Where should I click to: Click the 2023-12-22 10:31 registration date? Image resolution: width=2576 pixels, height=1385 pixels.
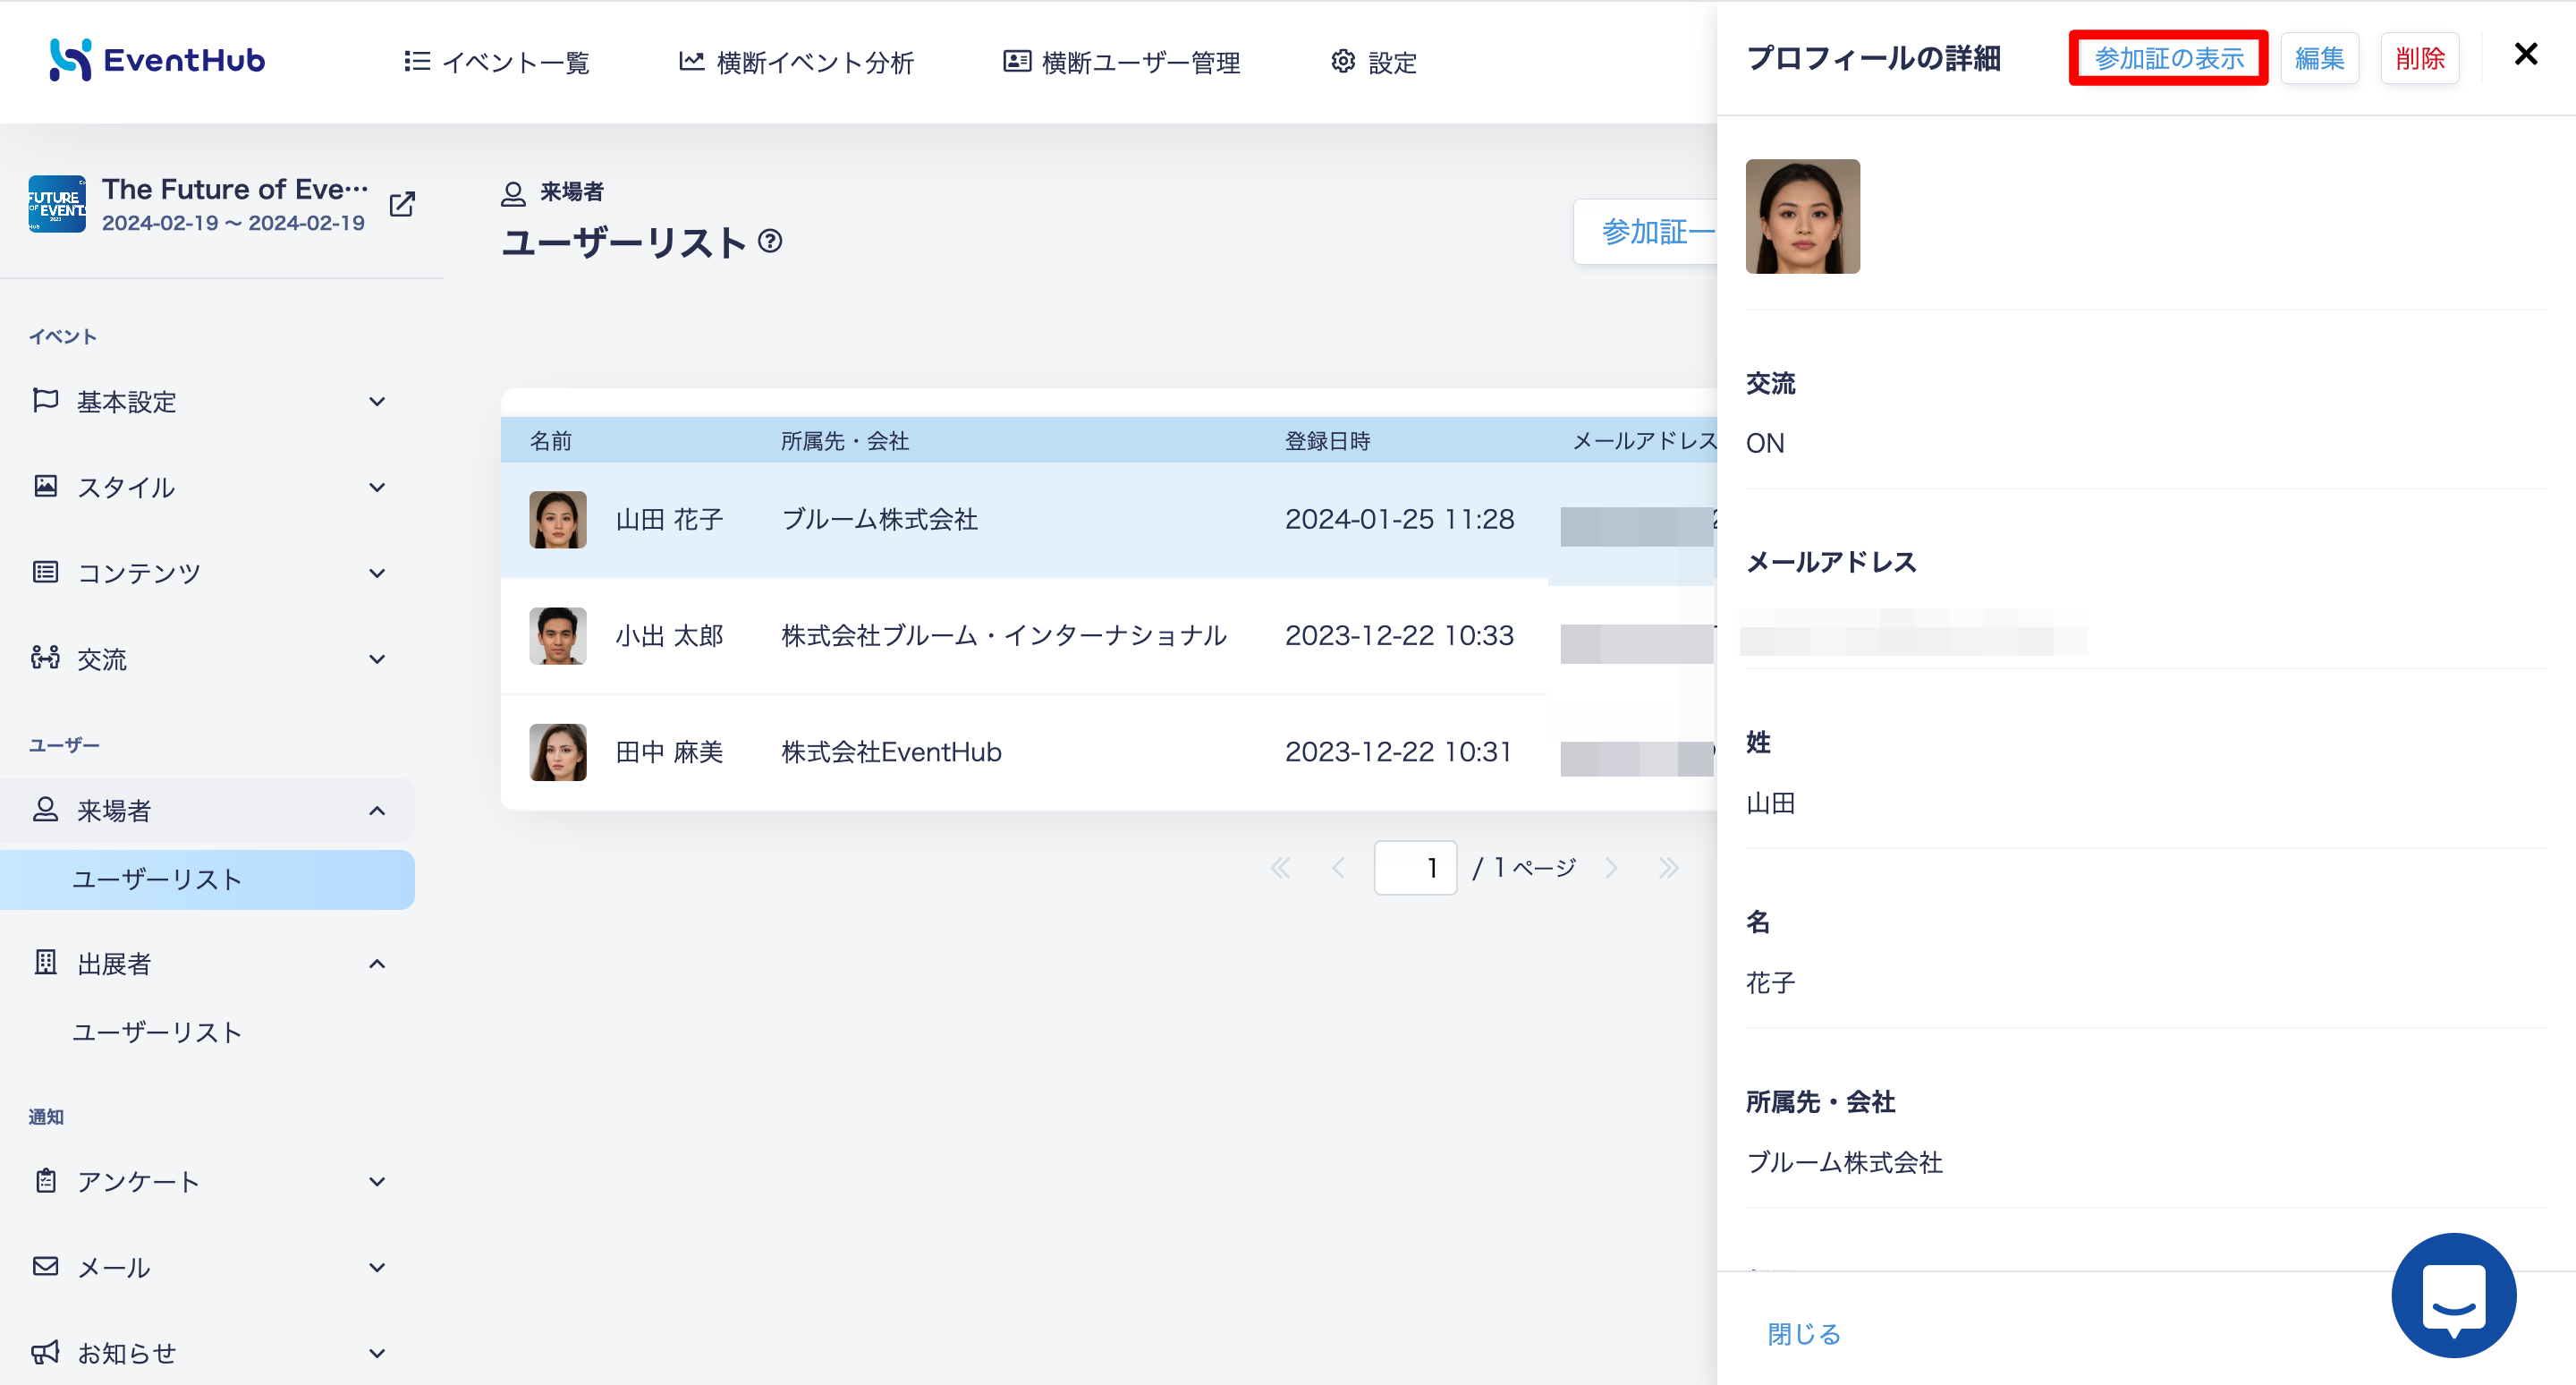click(1398, 752)
